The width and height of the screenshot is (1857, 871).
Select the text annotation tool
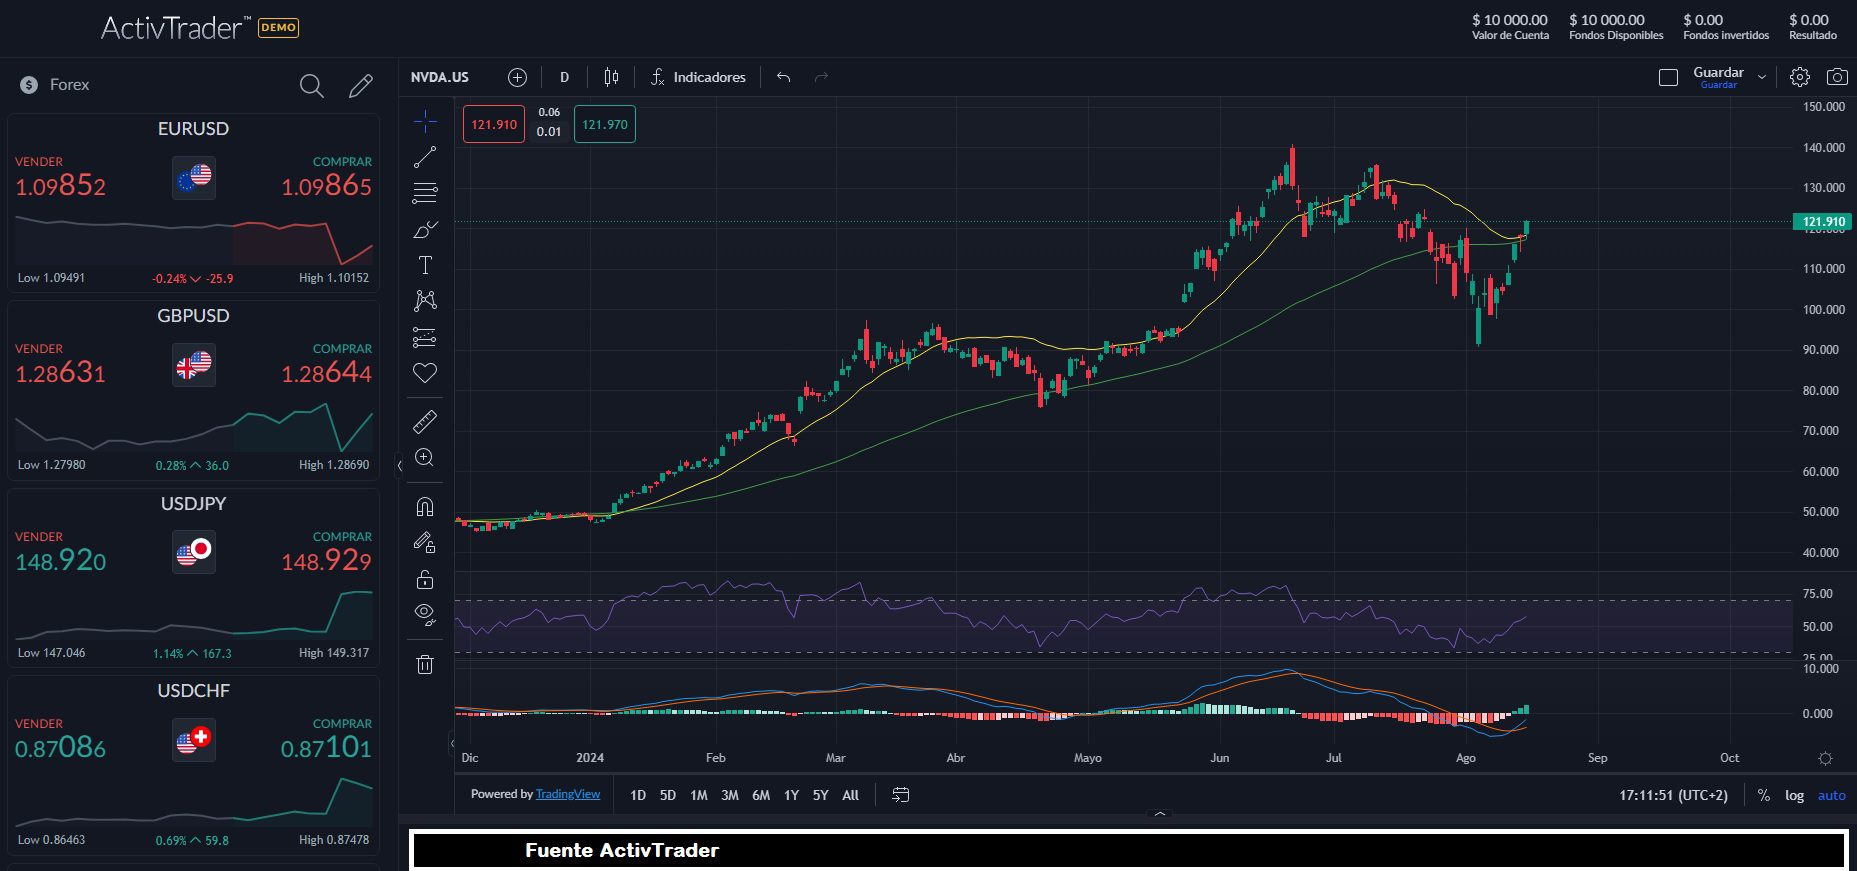pyautogui.click(x=425, y=265)
